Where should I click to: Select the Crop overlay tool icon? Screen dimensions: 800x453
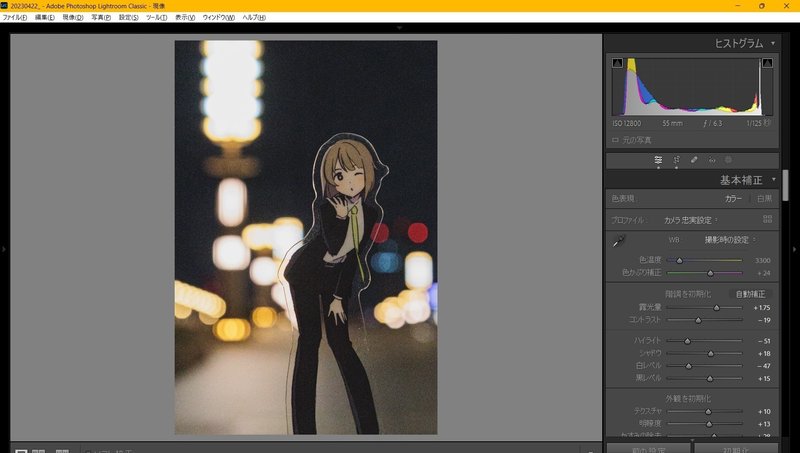tap(677, 160)
